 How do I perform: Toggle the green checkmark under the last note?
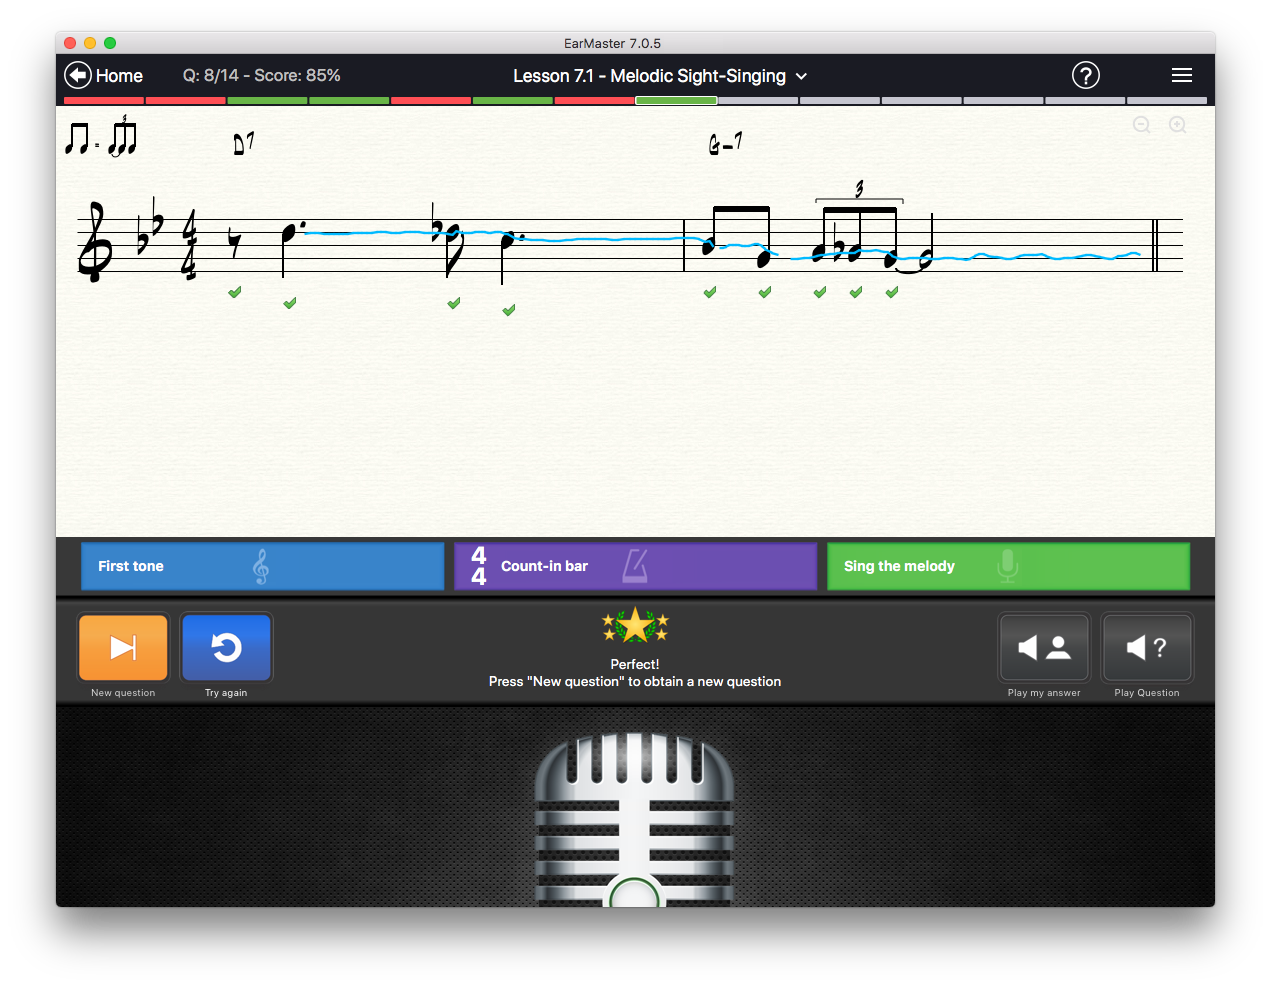click(891, 291)
